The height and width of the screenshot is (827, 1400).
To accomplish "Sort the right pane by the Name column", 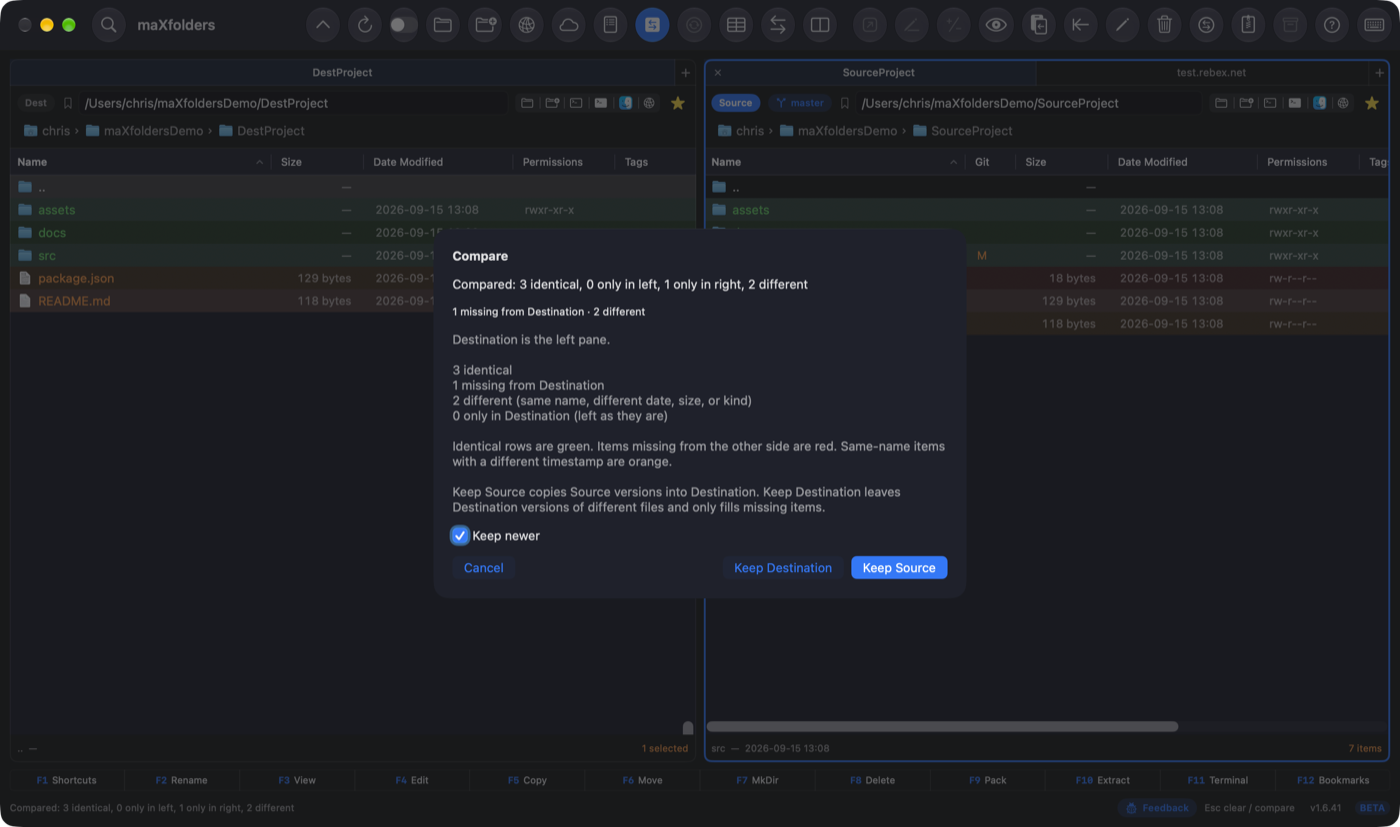I will (x=836, y=162).
